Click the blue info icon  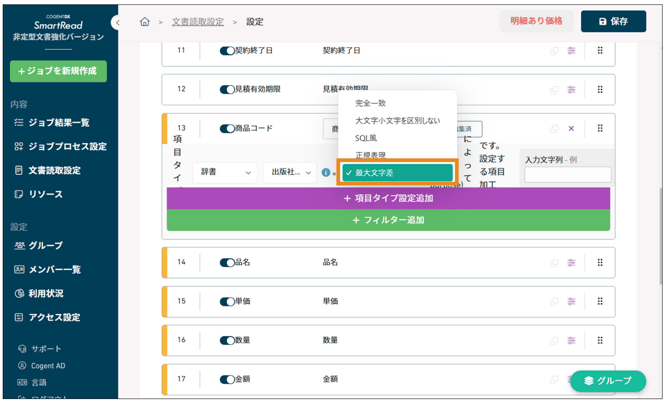click(326, 173)
